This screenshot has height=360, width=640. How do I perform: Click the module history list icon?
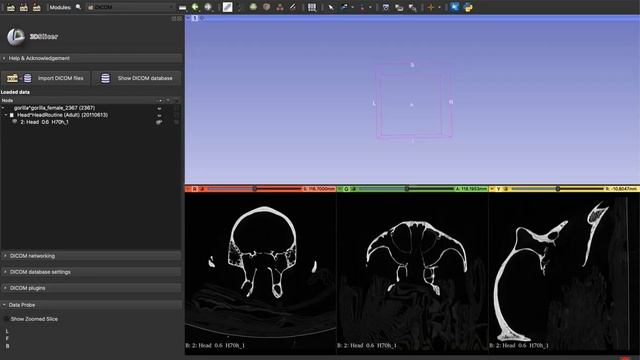(x=182, y=7)
